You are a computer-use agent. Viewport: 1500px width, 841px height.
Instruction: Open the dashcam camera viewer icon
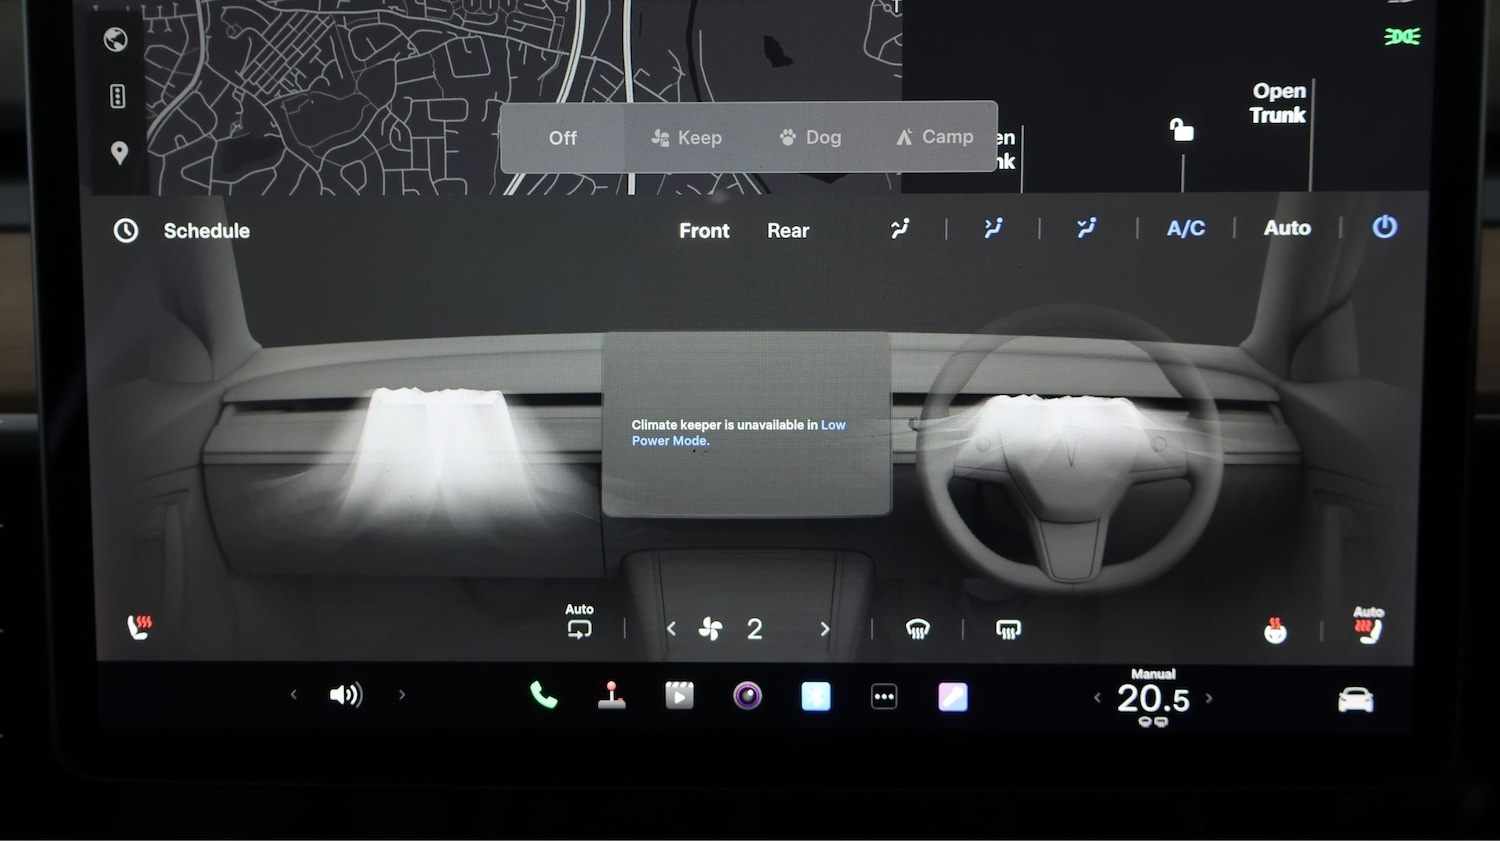point(748,694)
